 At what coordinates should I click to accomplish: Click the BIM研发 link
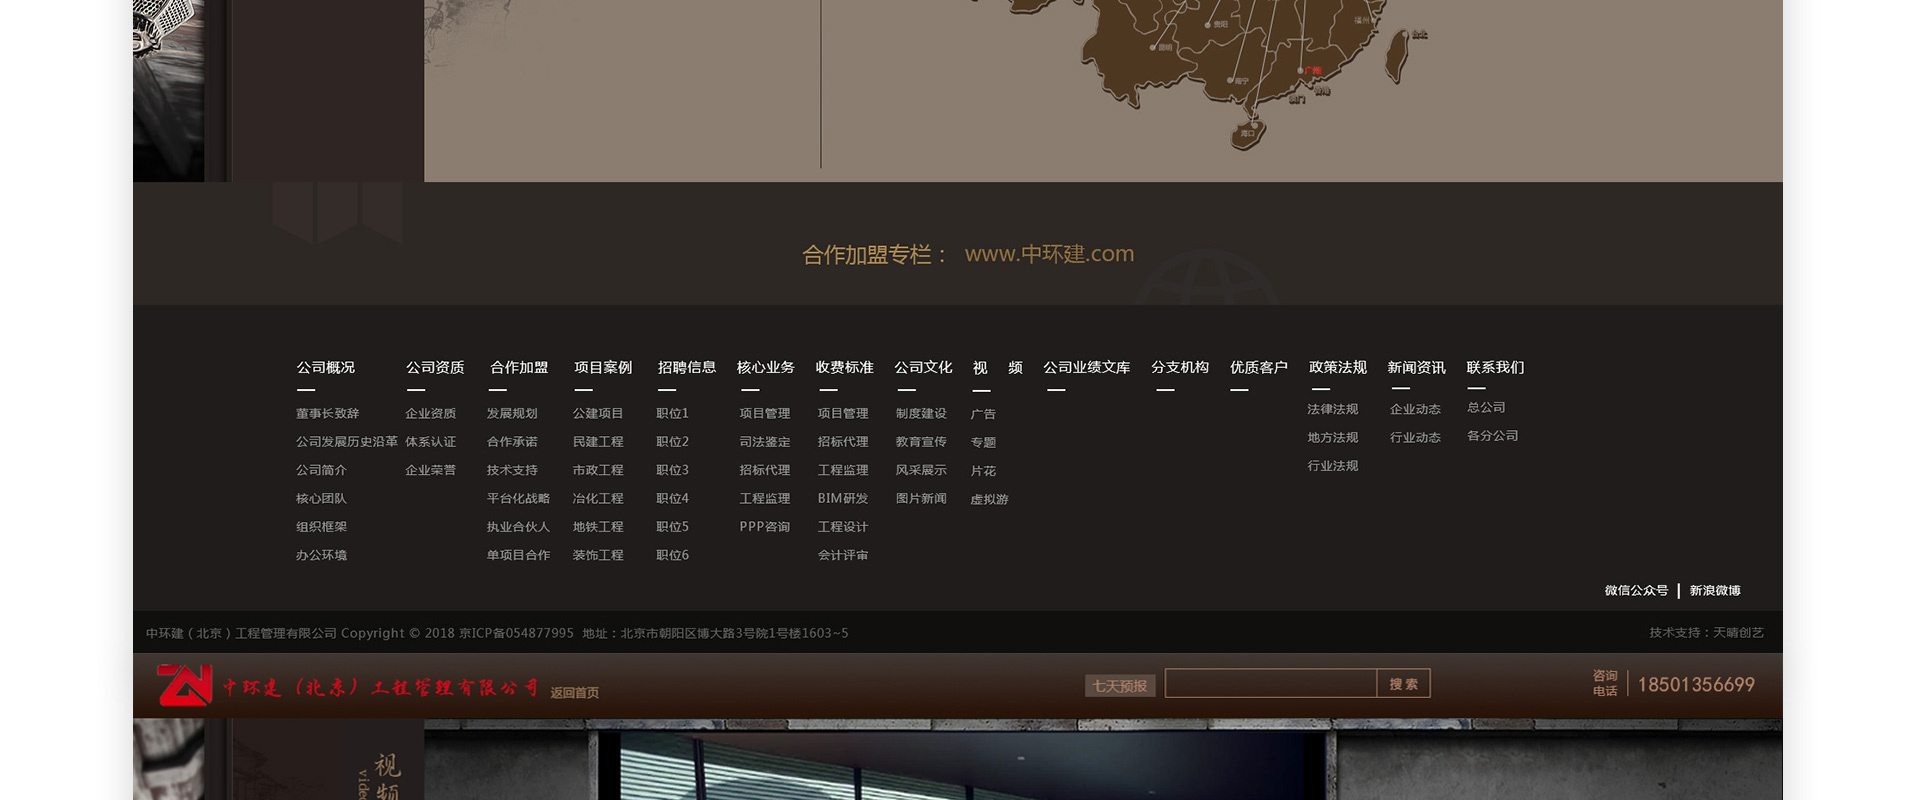coord(842,499)
